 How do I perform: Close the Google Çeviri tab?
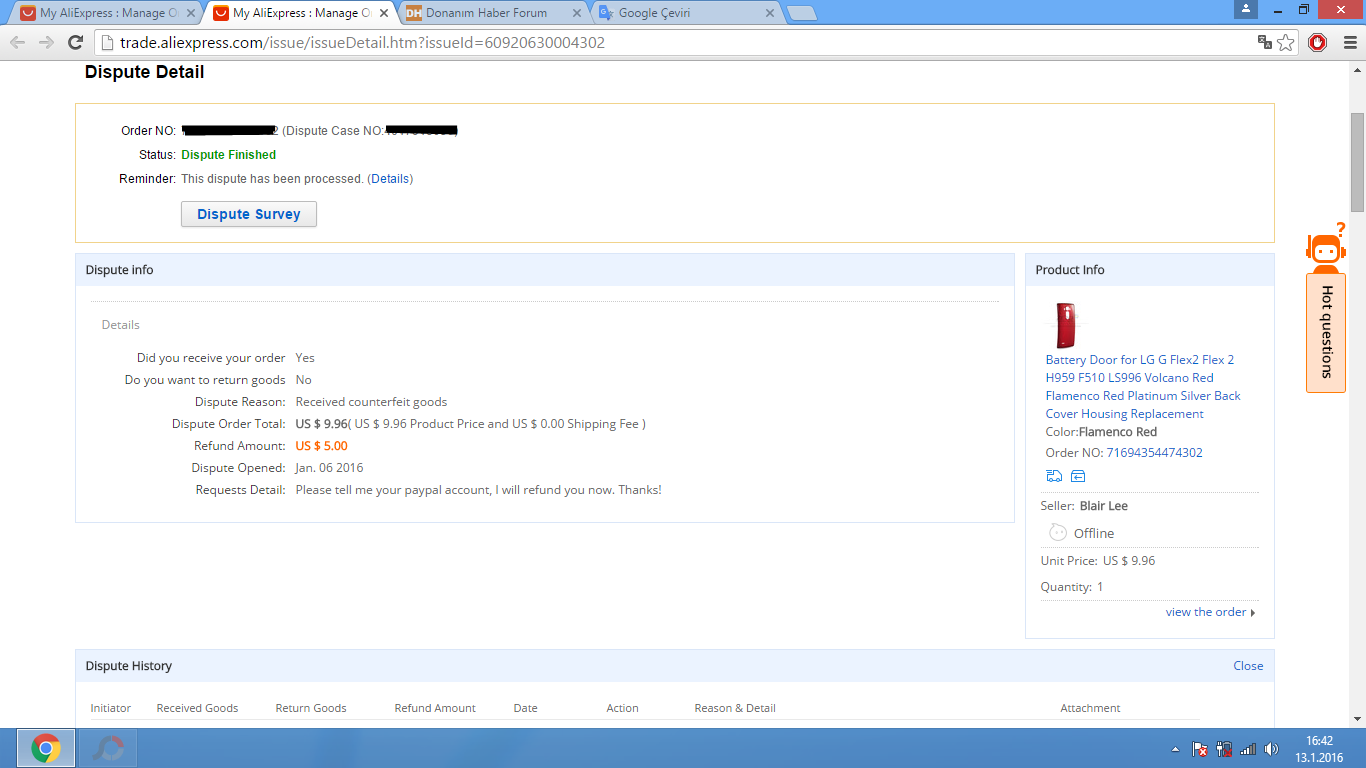coord(770,13)
